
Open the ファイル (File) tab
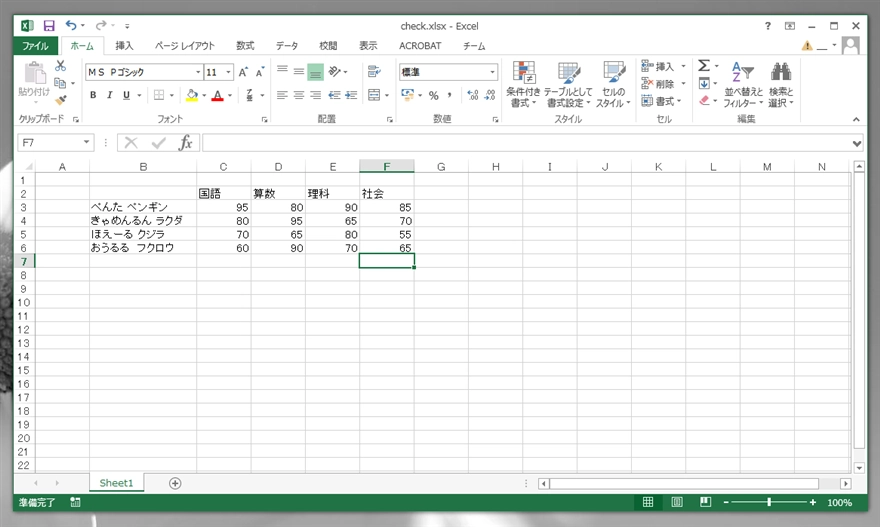pyautogui.click(x=35, y=46)
